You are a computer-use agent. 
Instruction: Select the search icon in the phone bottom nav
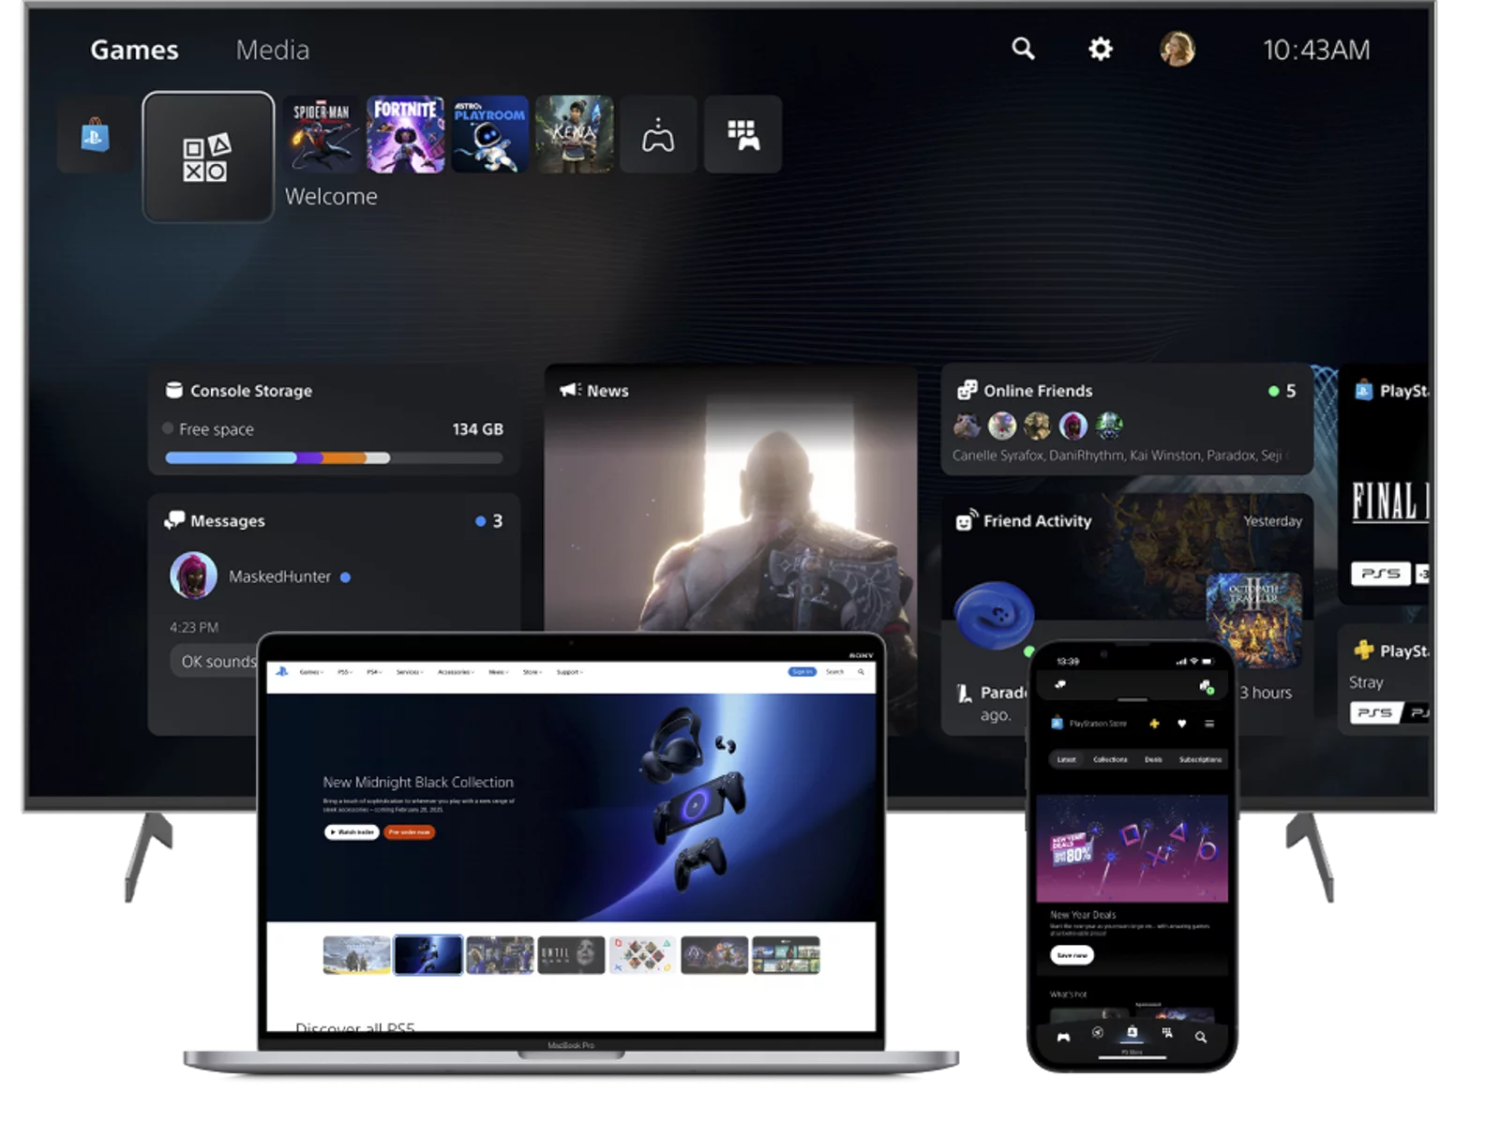coord(1201,1035)
